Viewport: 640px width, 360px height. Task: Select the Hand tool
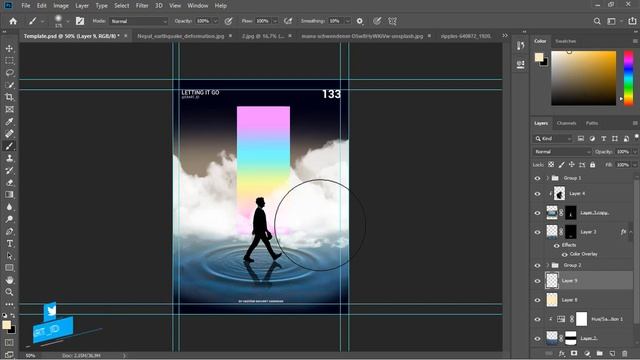pyautogui.click(x=9, y=280)
